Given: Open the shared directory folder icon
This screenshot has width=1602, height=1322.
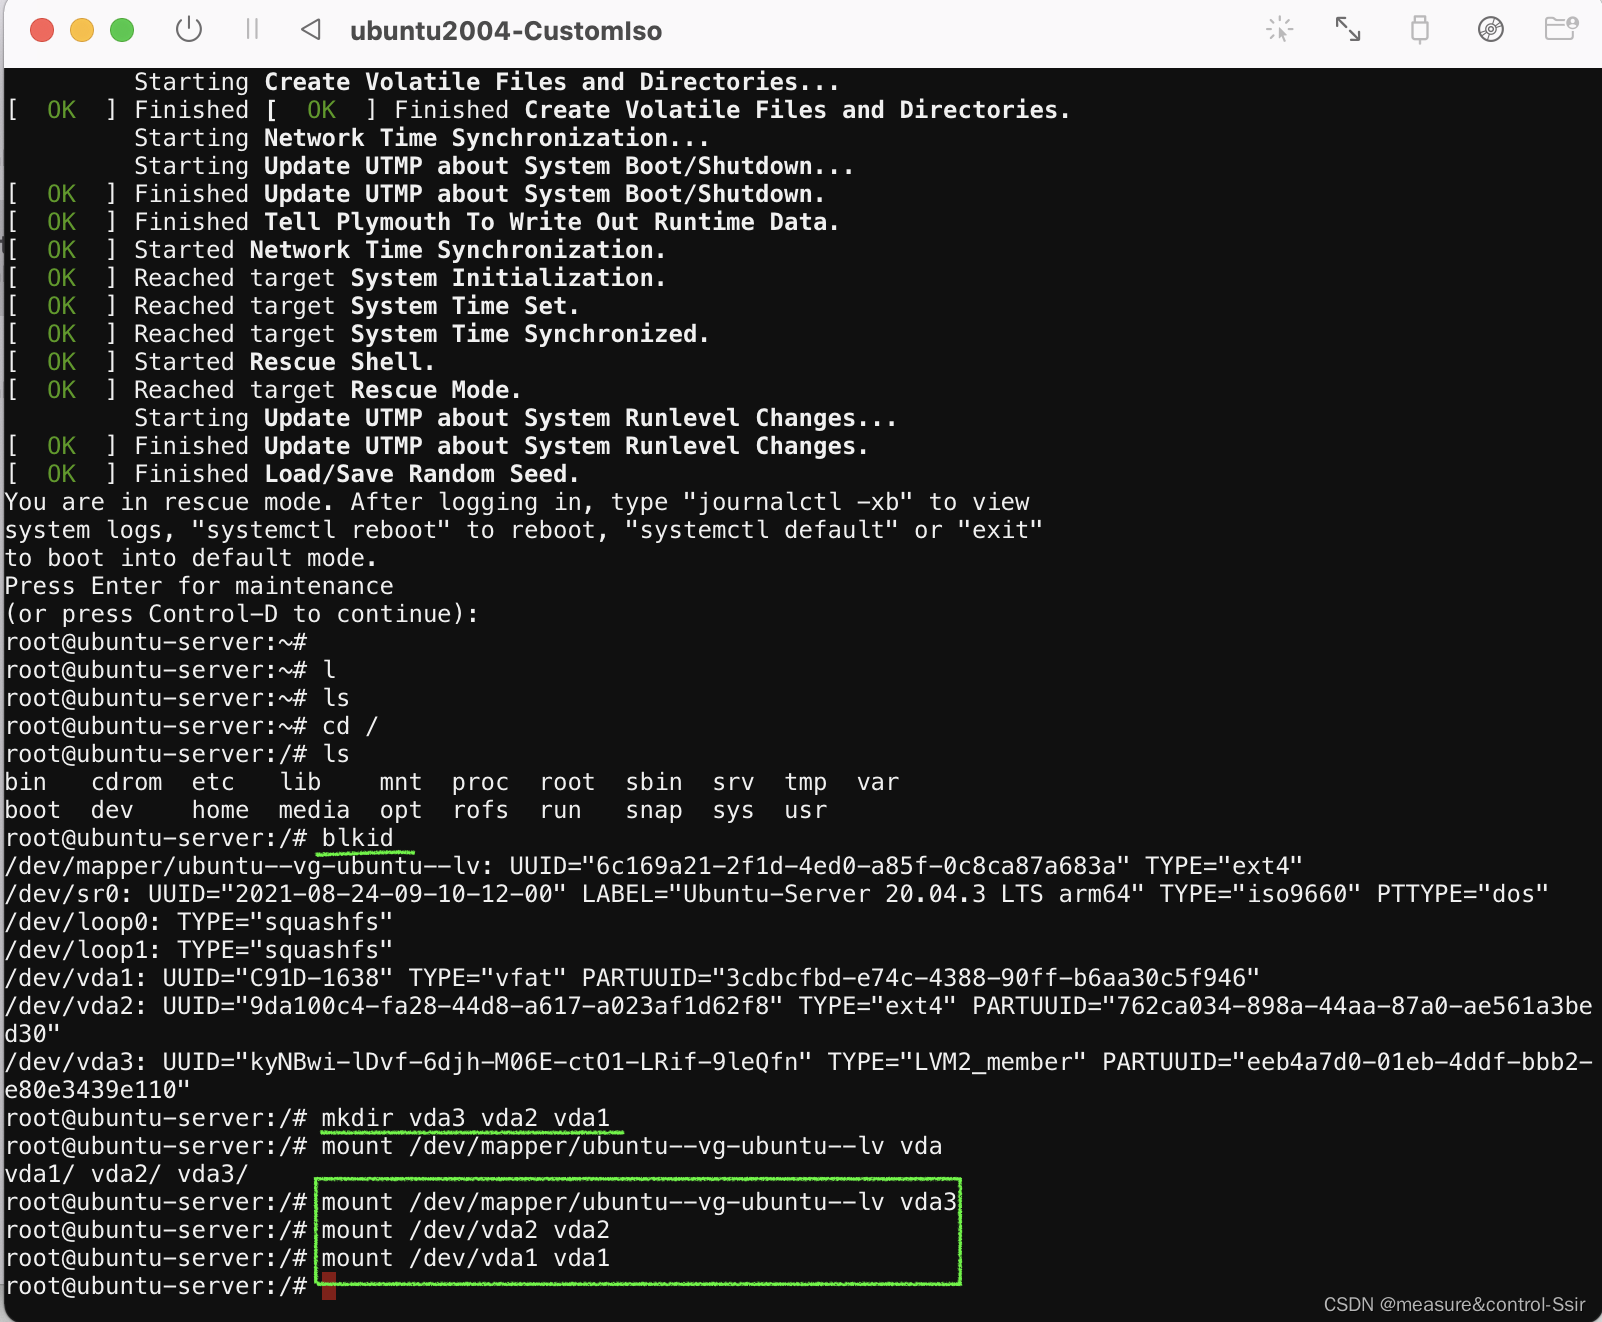Looking at the screenshot, I should point(1560,30).
